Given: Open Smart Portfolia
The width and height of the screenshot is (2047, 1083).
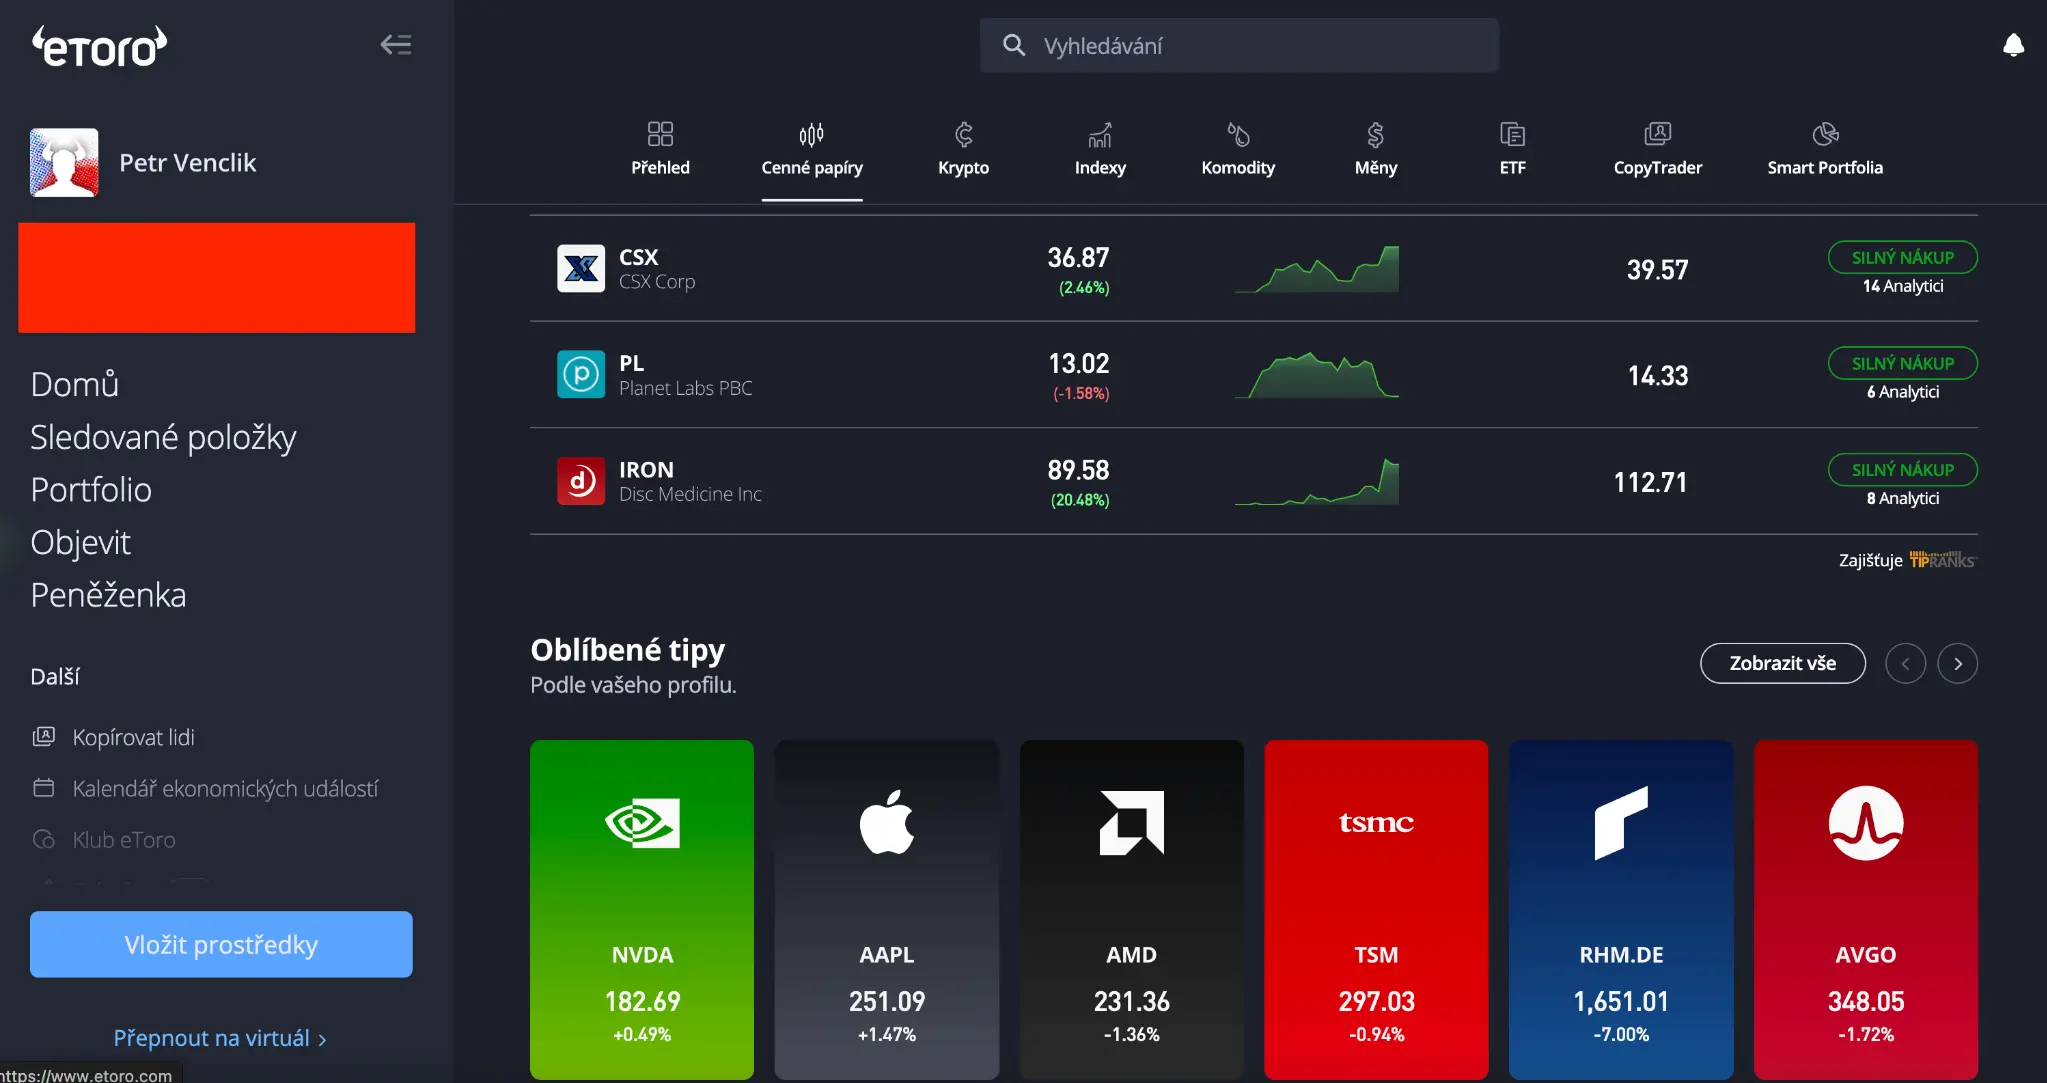Looking at the screenshot, I should tap(1824, 148).
